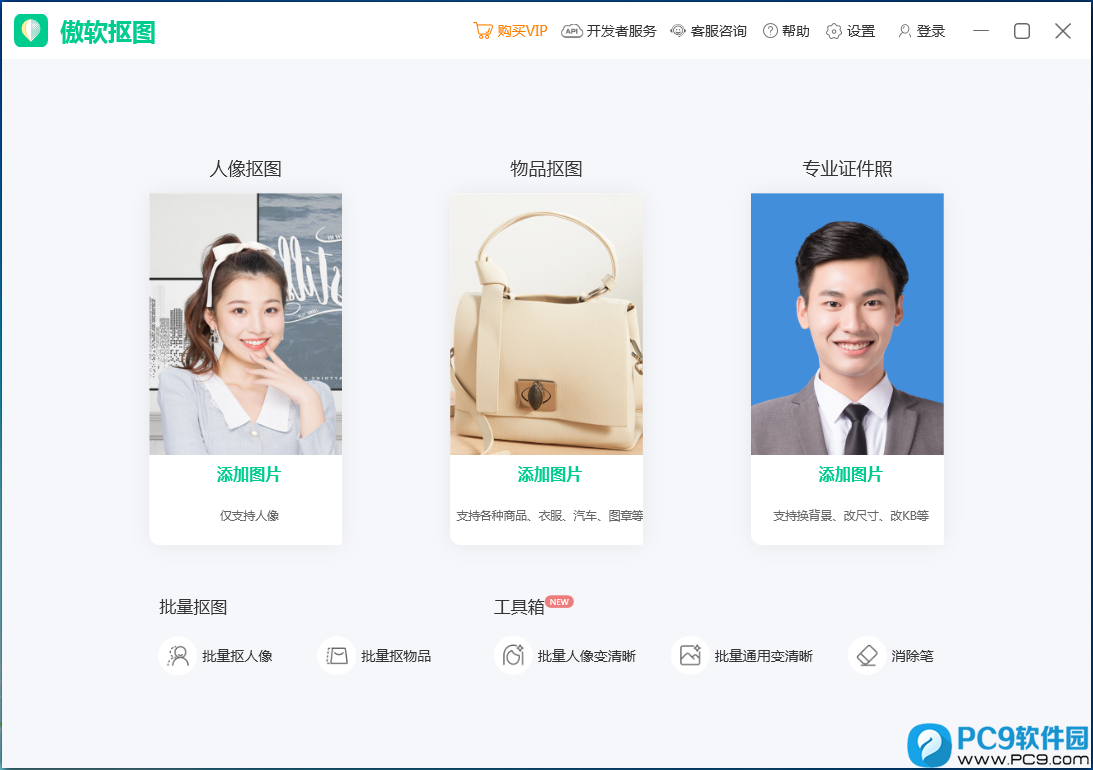Click the API developer services icon

tap(572, 31)
